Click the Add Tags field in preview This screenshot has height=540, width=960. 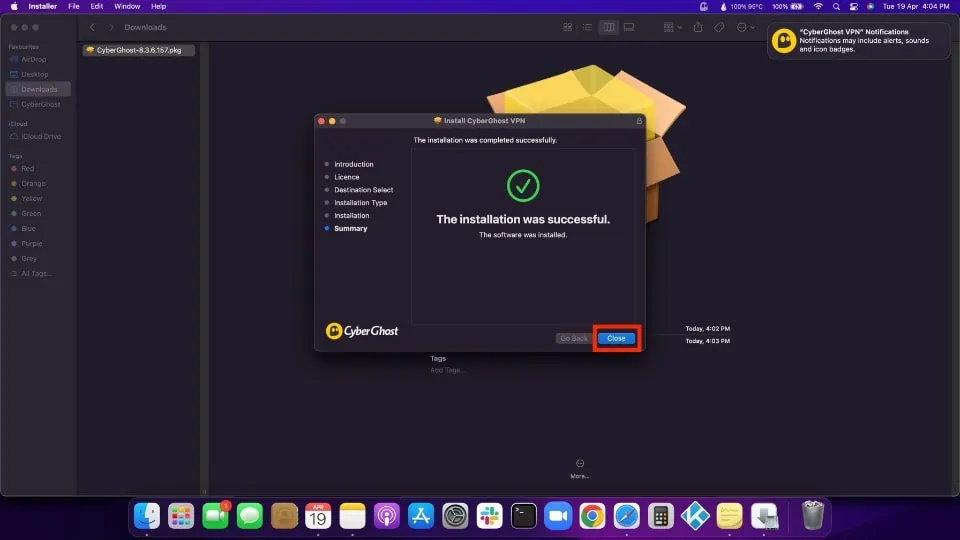(x=447, y=370)
